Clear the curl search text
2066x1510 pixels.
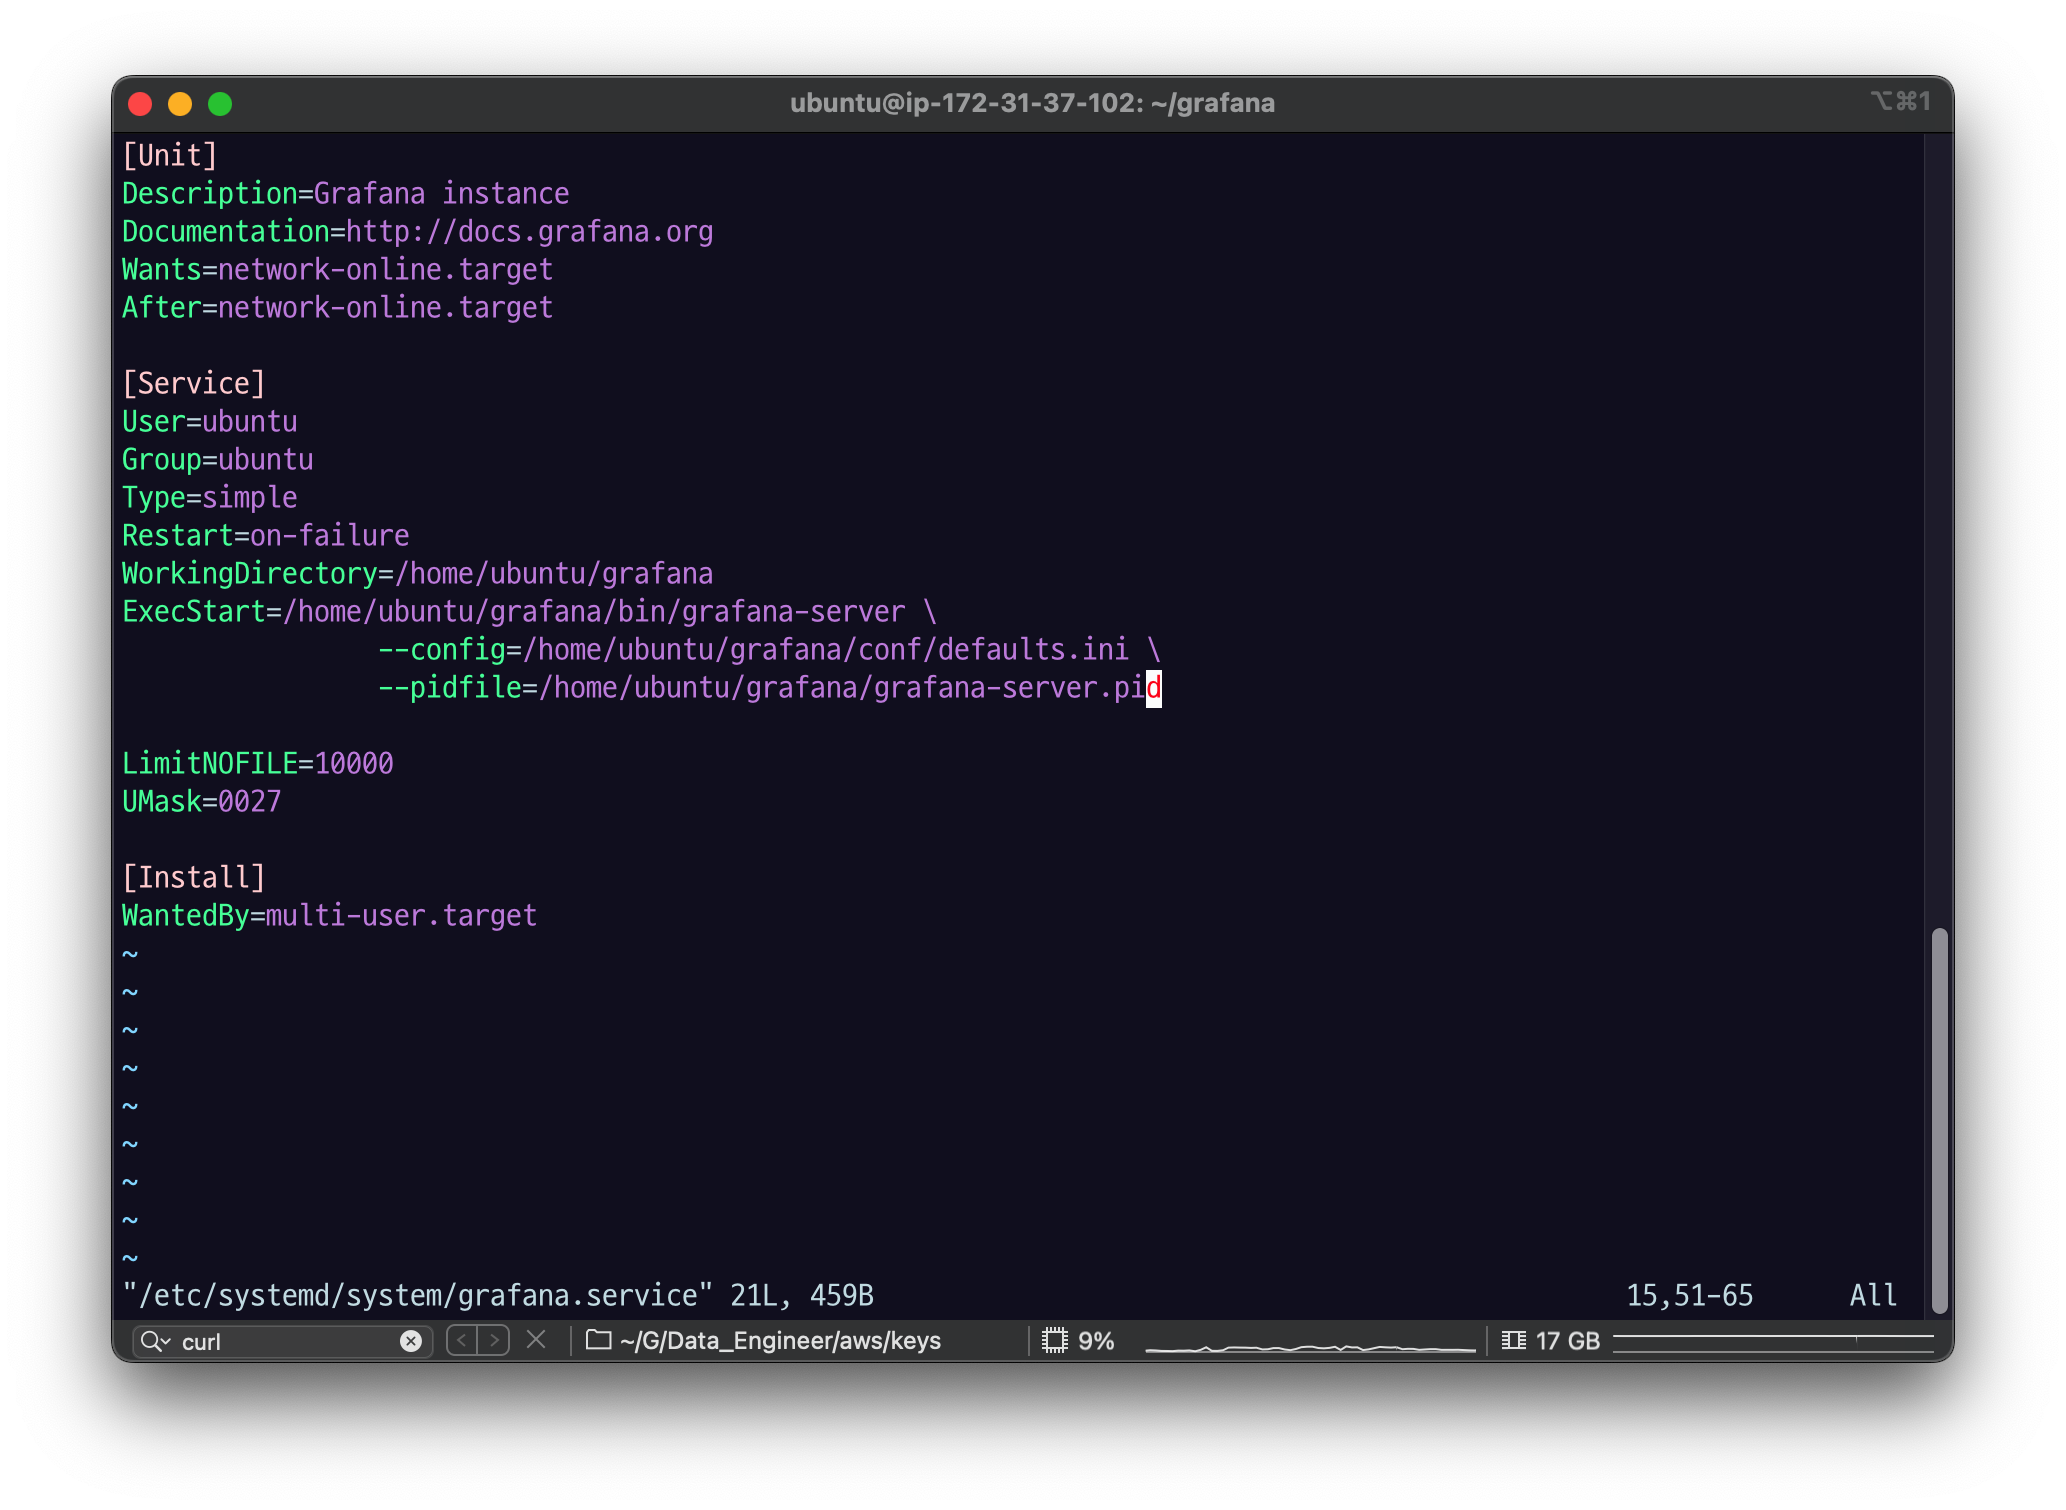click(410, 1341)
